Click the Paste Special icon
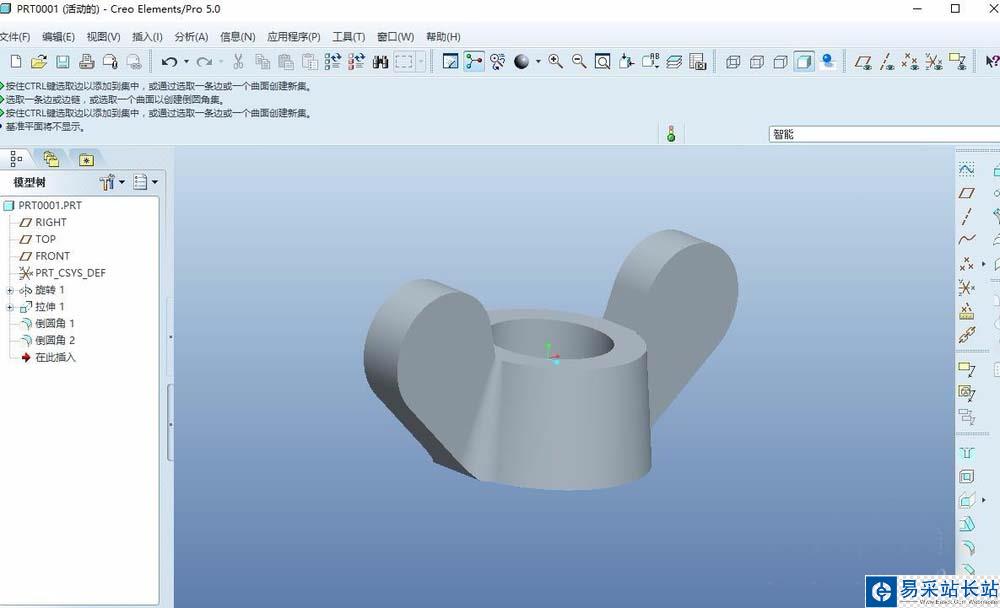The image size is (1000, 608). (x=309, y=61)
